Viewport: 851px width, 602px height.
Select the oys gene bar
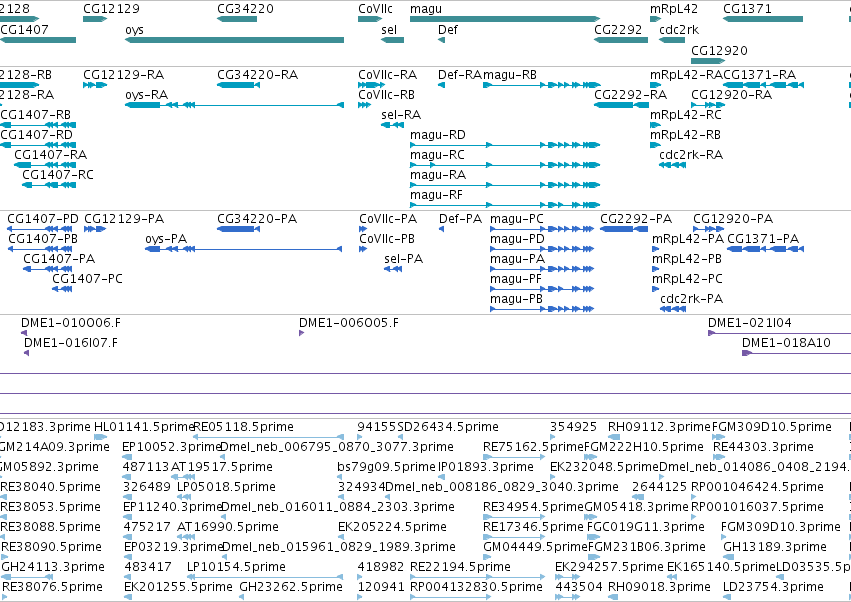[x=234, y=40]
